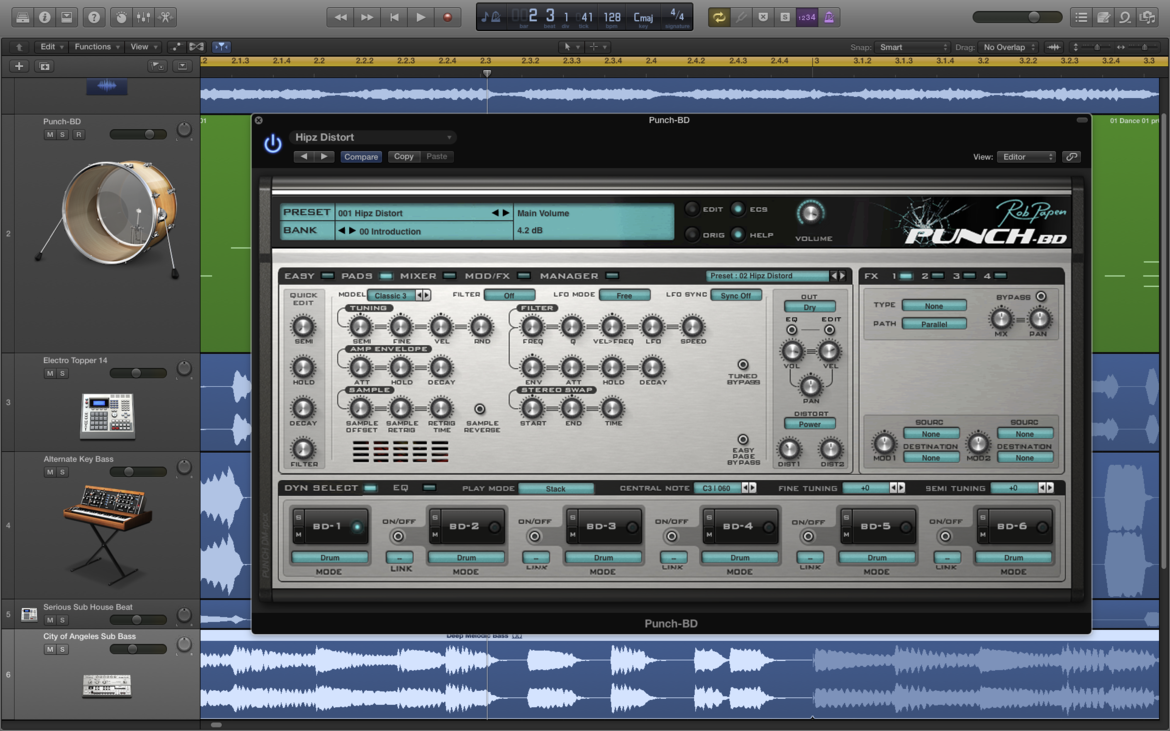Click the Punch-BD track kick drum icon
This screenshot has height=731, width=1170.
[x=109, y=218]
